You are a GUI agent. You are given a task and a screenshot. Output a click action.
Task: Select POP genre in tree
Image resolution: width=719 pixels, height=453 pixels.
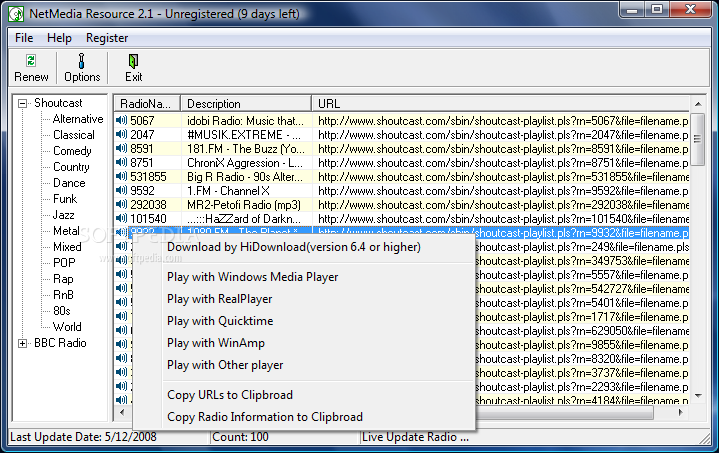click(64, 263)
